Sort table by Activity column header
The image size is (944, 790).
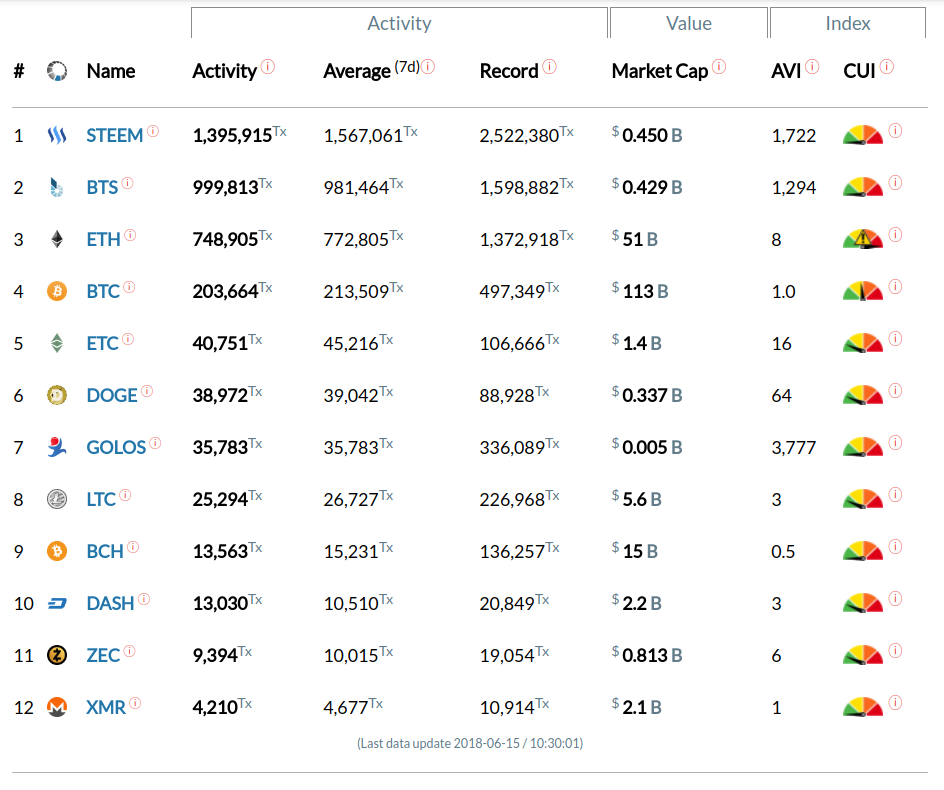(225, 71)
